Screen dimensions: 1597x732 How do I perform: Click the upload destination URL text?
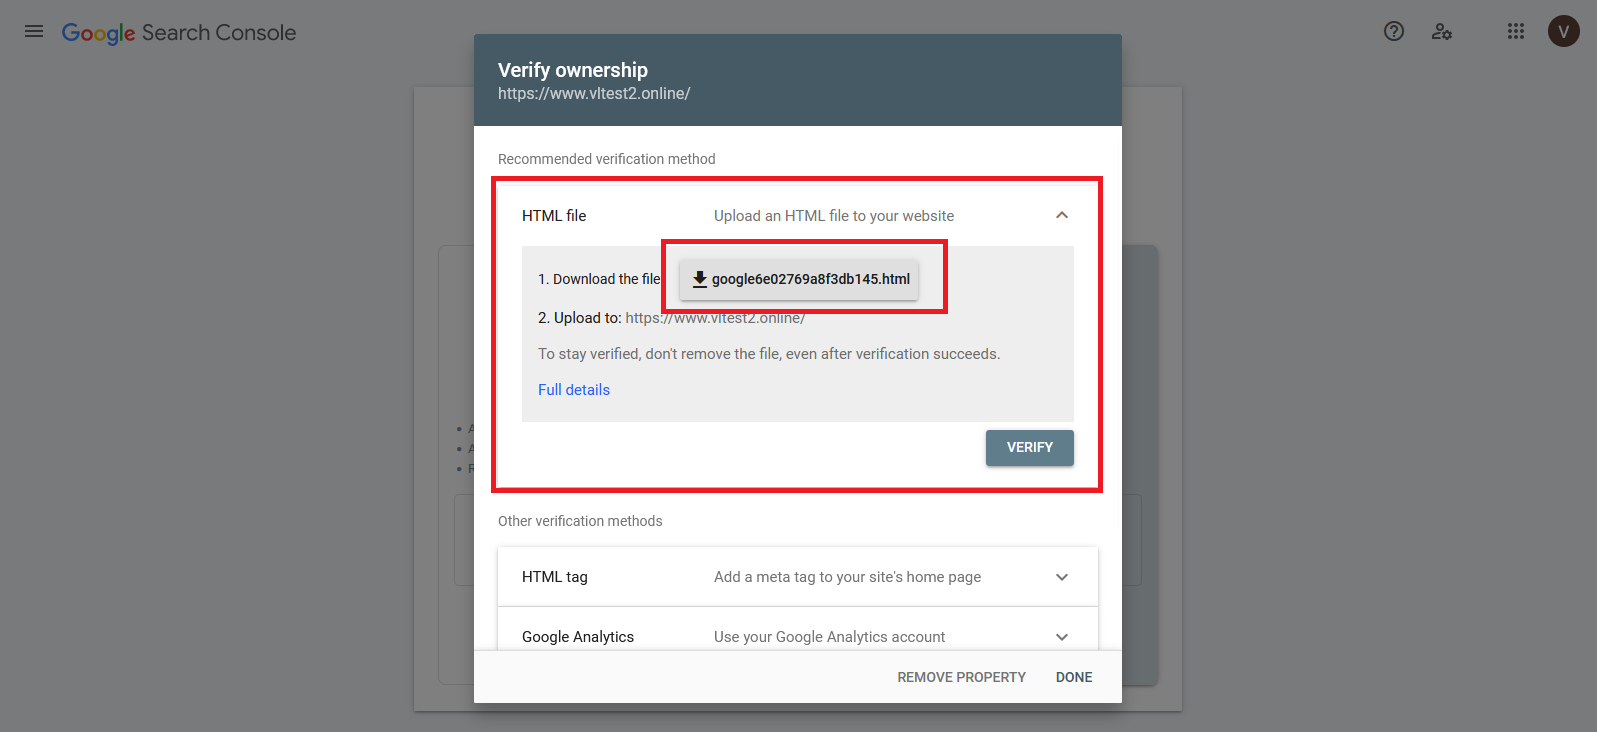(x=715, y=319)
